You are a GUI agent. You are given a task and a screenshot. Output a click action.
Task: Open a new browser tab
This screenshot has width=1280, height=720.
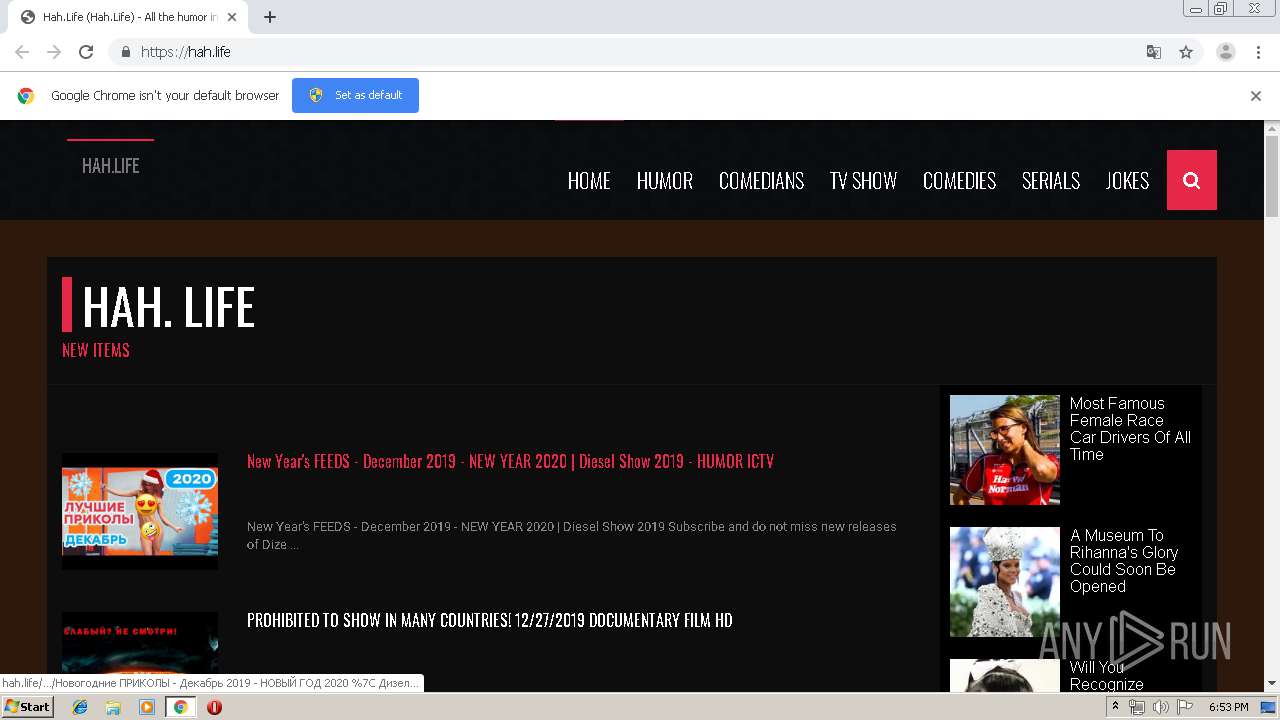[x=270, y=17]
